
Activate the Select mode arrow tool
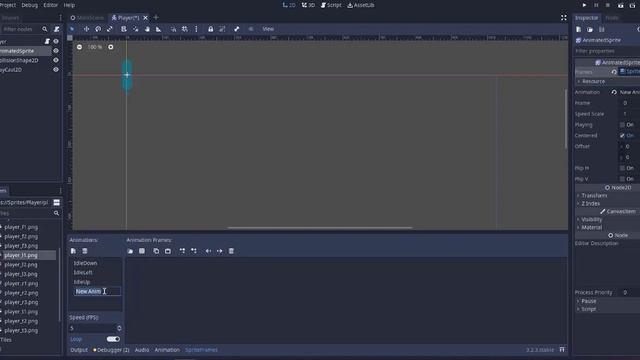(x=72, y=29)
